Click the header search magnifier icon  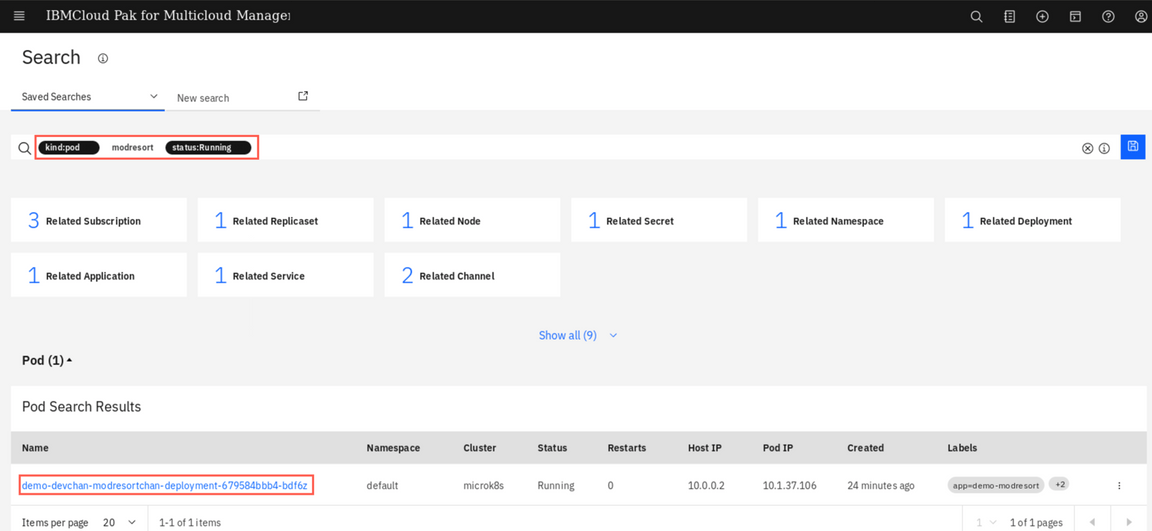(976, 17)
